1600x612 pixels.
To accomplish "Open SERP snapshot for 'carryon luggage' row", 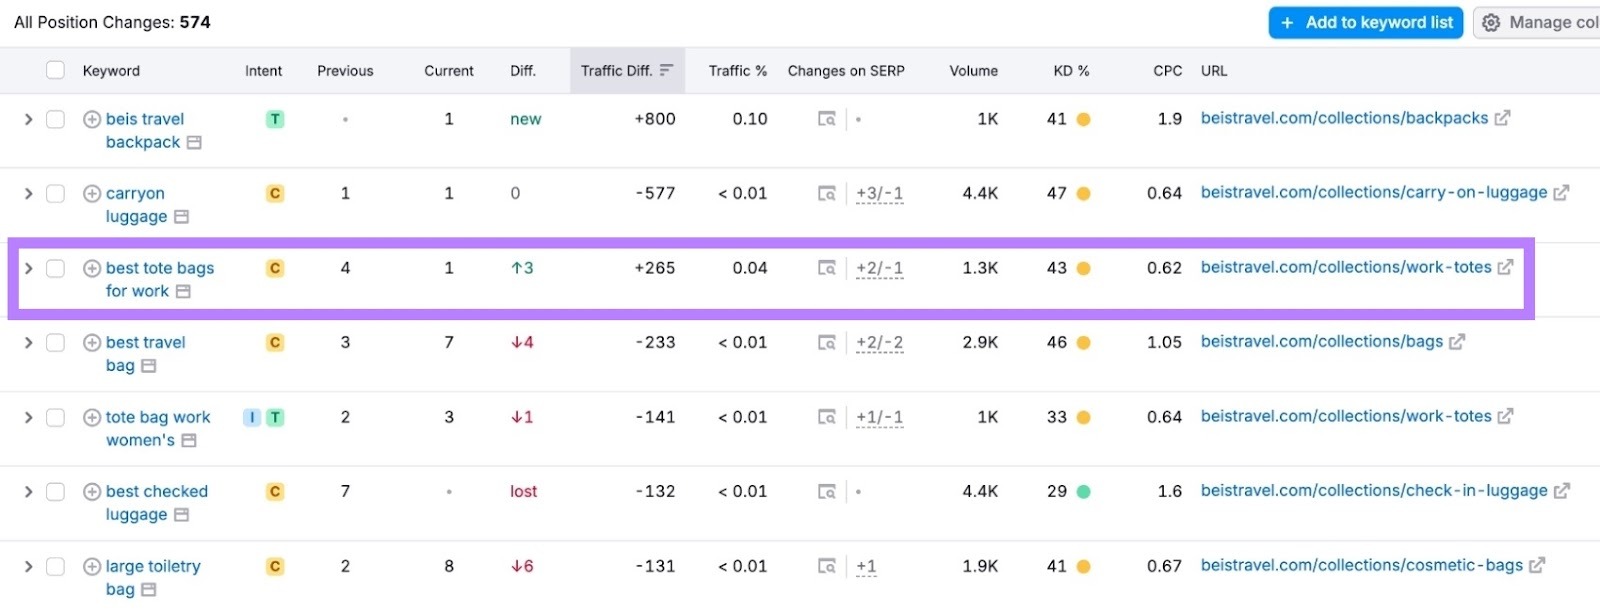I will point(826,194).
